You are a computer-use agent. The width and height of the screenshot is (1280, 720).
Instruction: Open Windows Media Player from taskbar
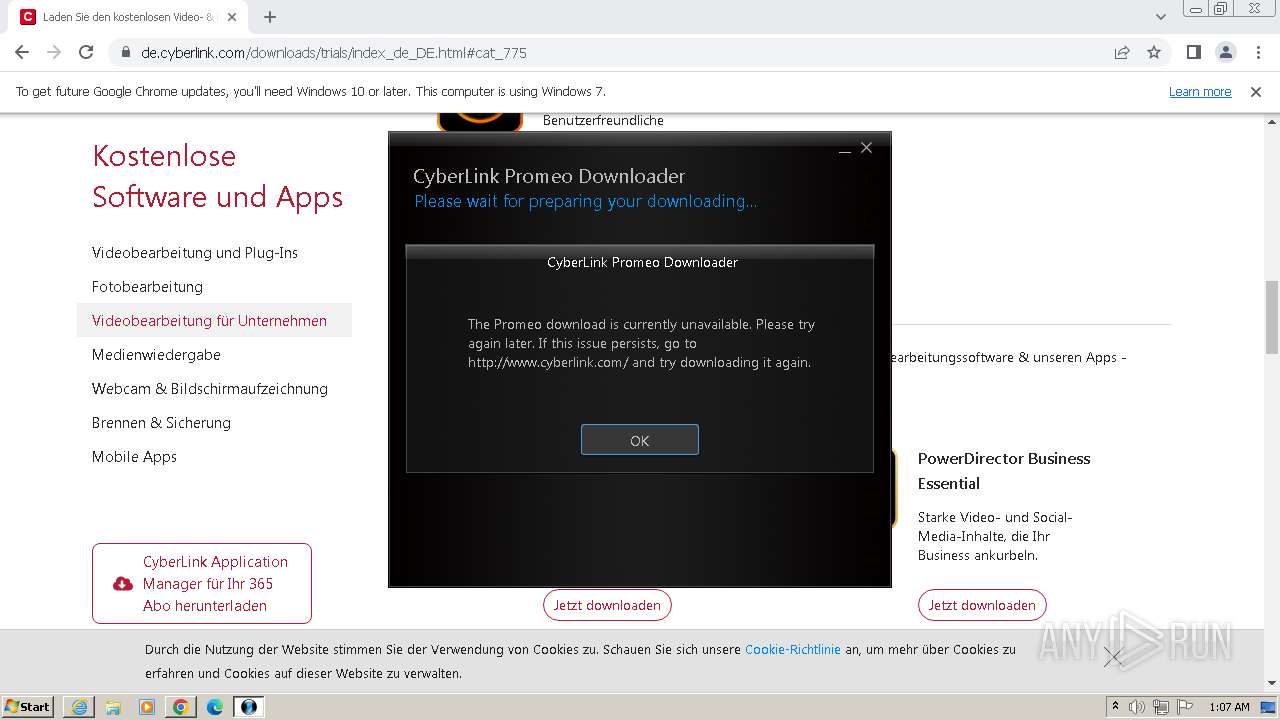pyautogui.click(x=147, y=706)
